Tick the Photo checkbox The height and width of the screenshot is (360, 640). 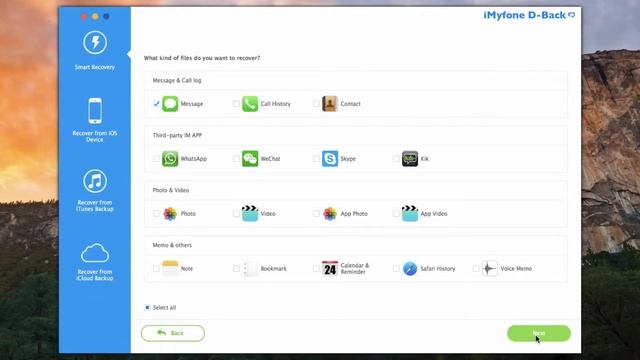(x=156, y=213)
